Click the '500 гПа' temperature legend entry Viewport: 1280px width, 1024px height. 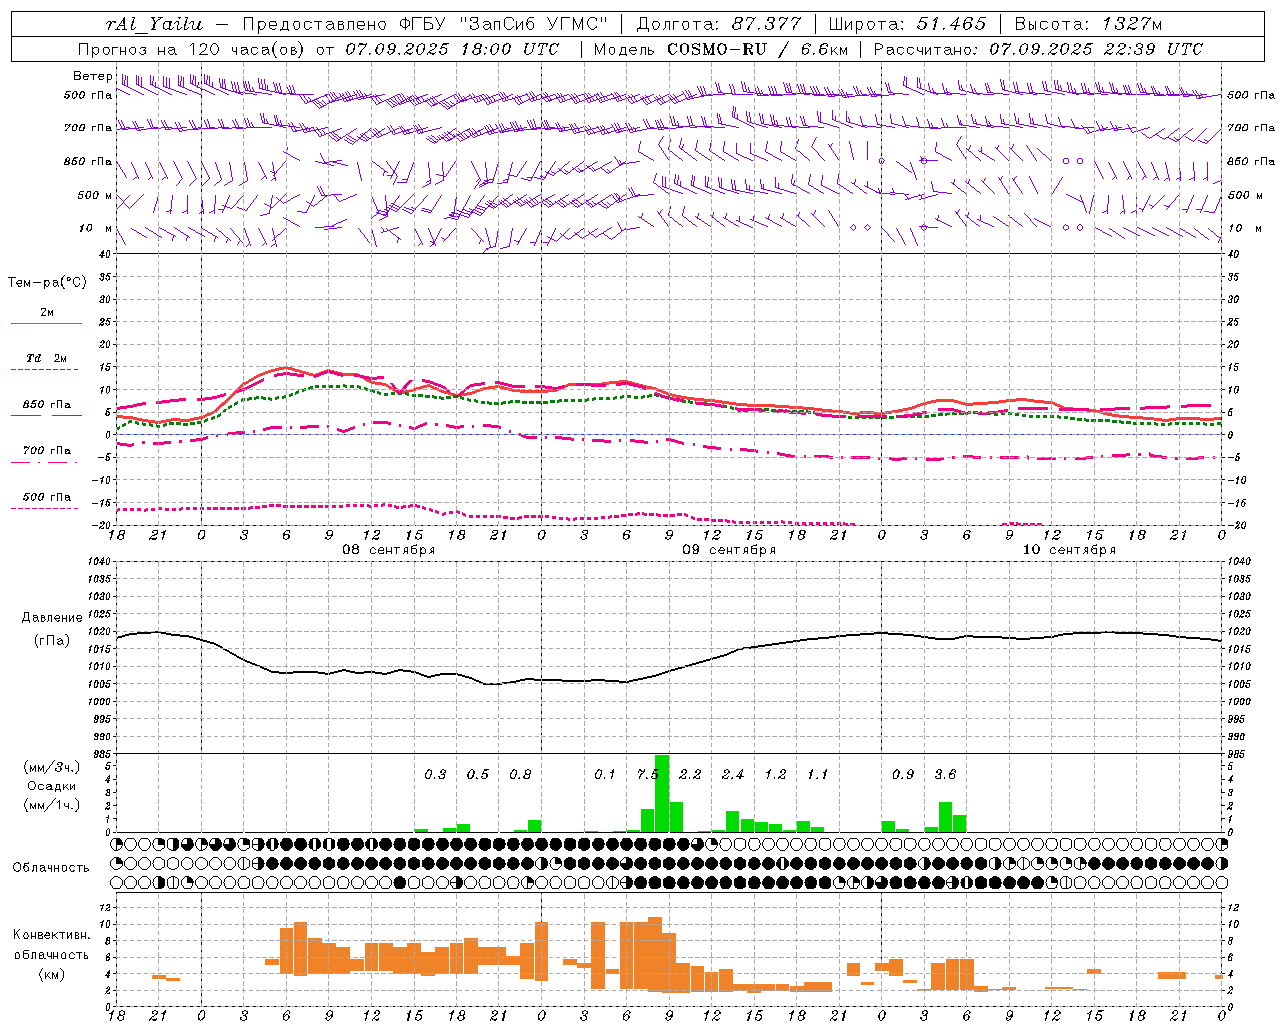(47, 497)
